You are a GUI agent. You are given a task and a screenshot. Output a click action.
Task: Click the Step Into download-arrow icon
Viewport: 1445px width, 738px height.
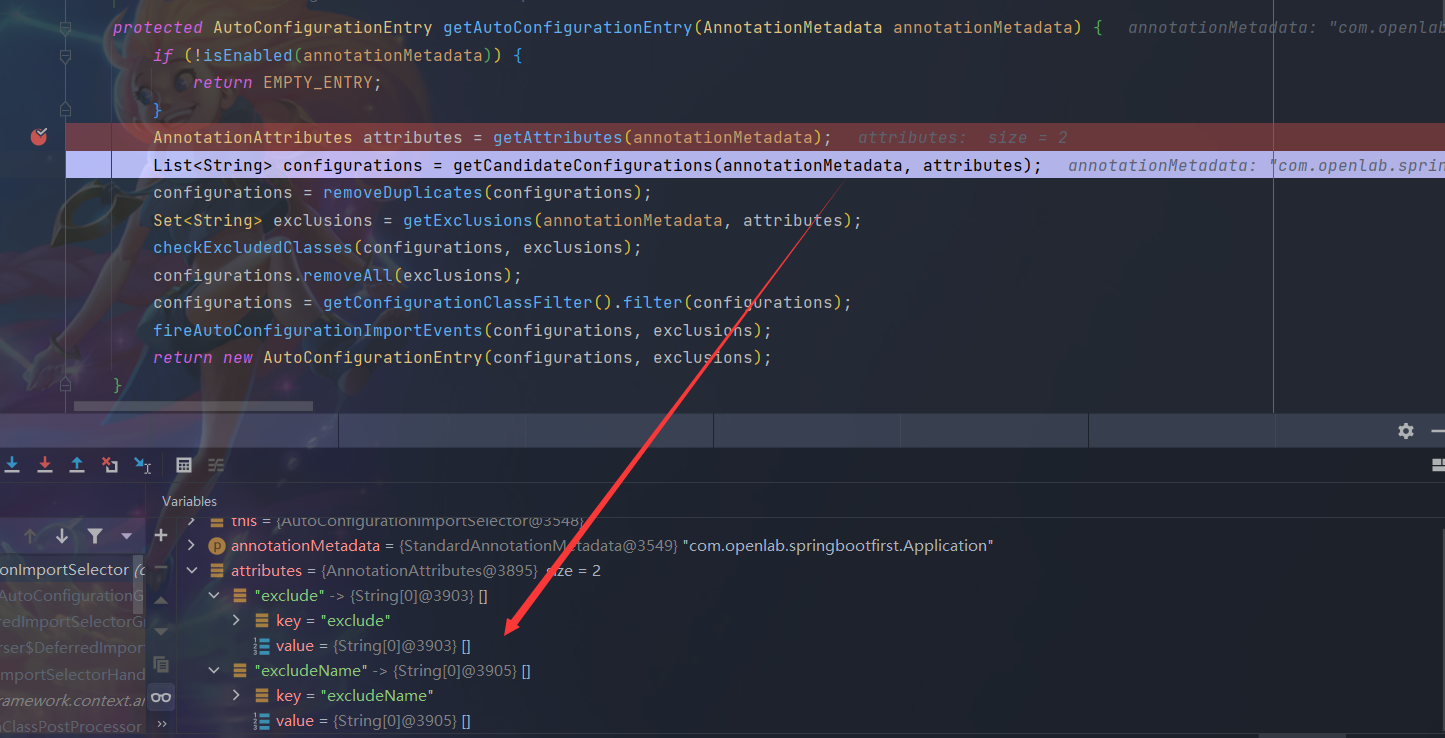(x=12, y=465)
